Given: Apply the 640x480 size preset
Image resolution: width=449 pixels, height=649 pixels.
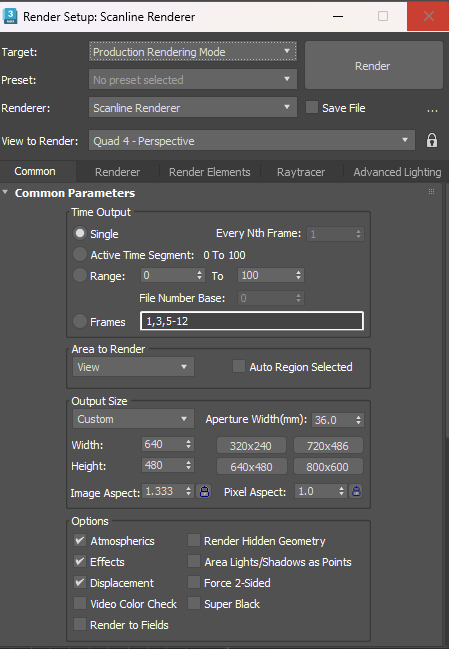Looking at the screenshot, I should pos(251,466).
